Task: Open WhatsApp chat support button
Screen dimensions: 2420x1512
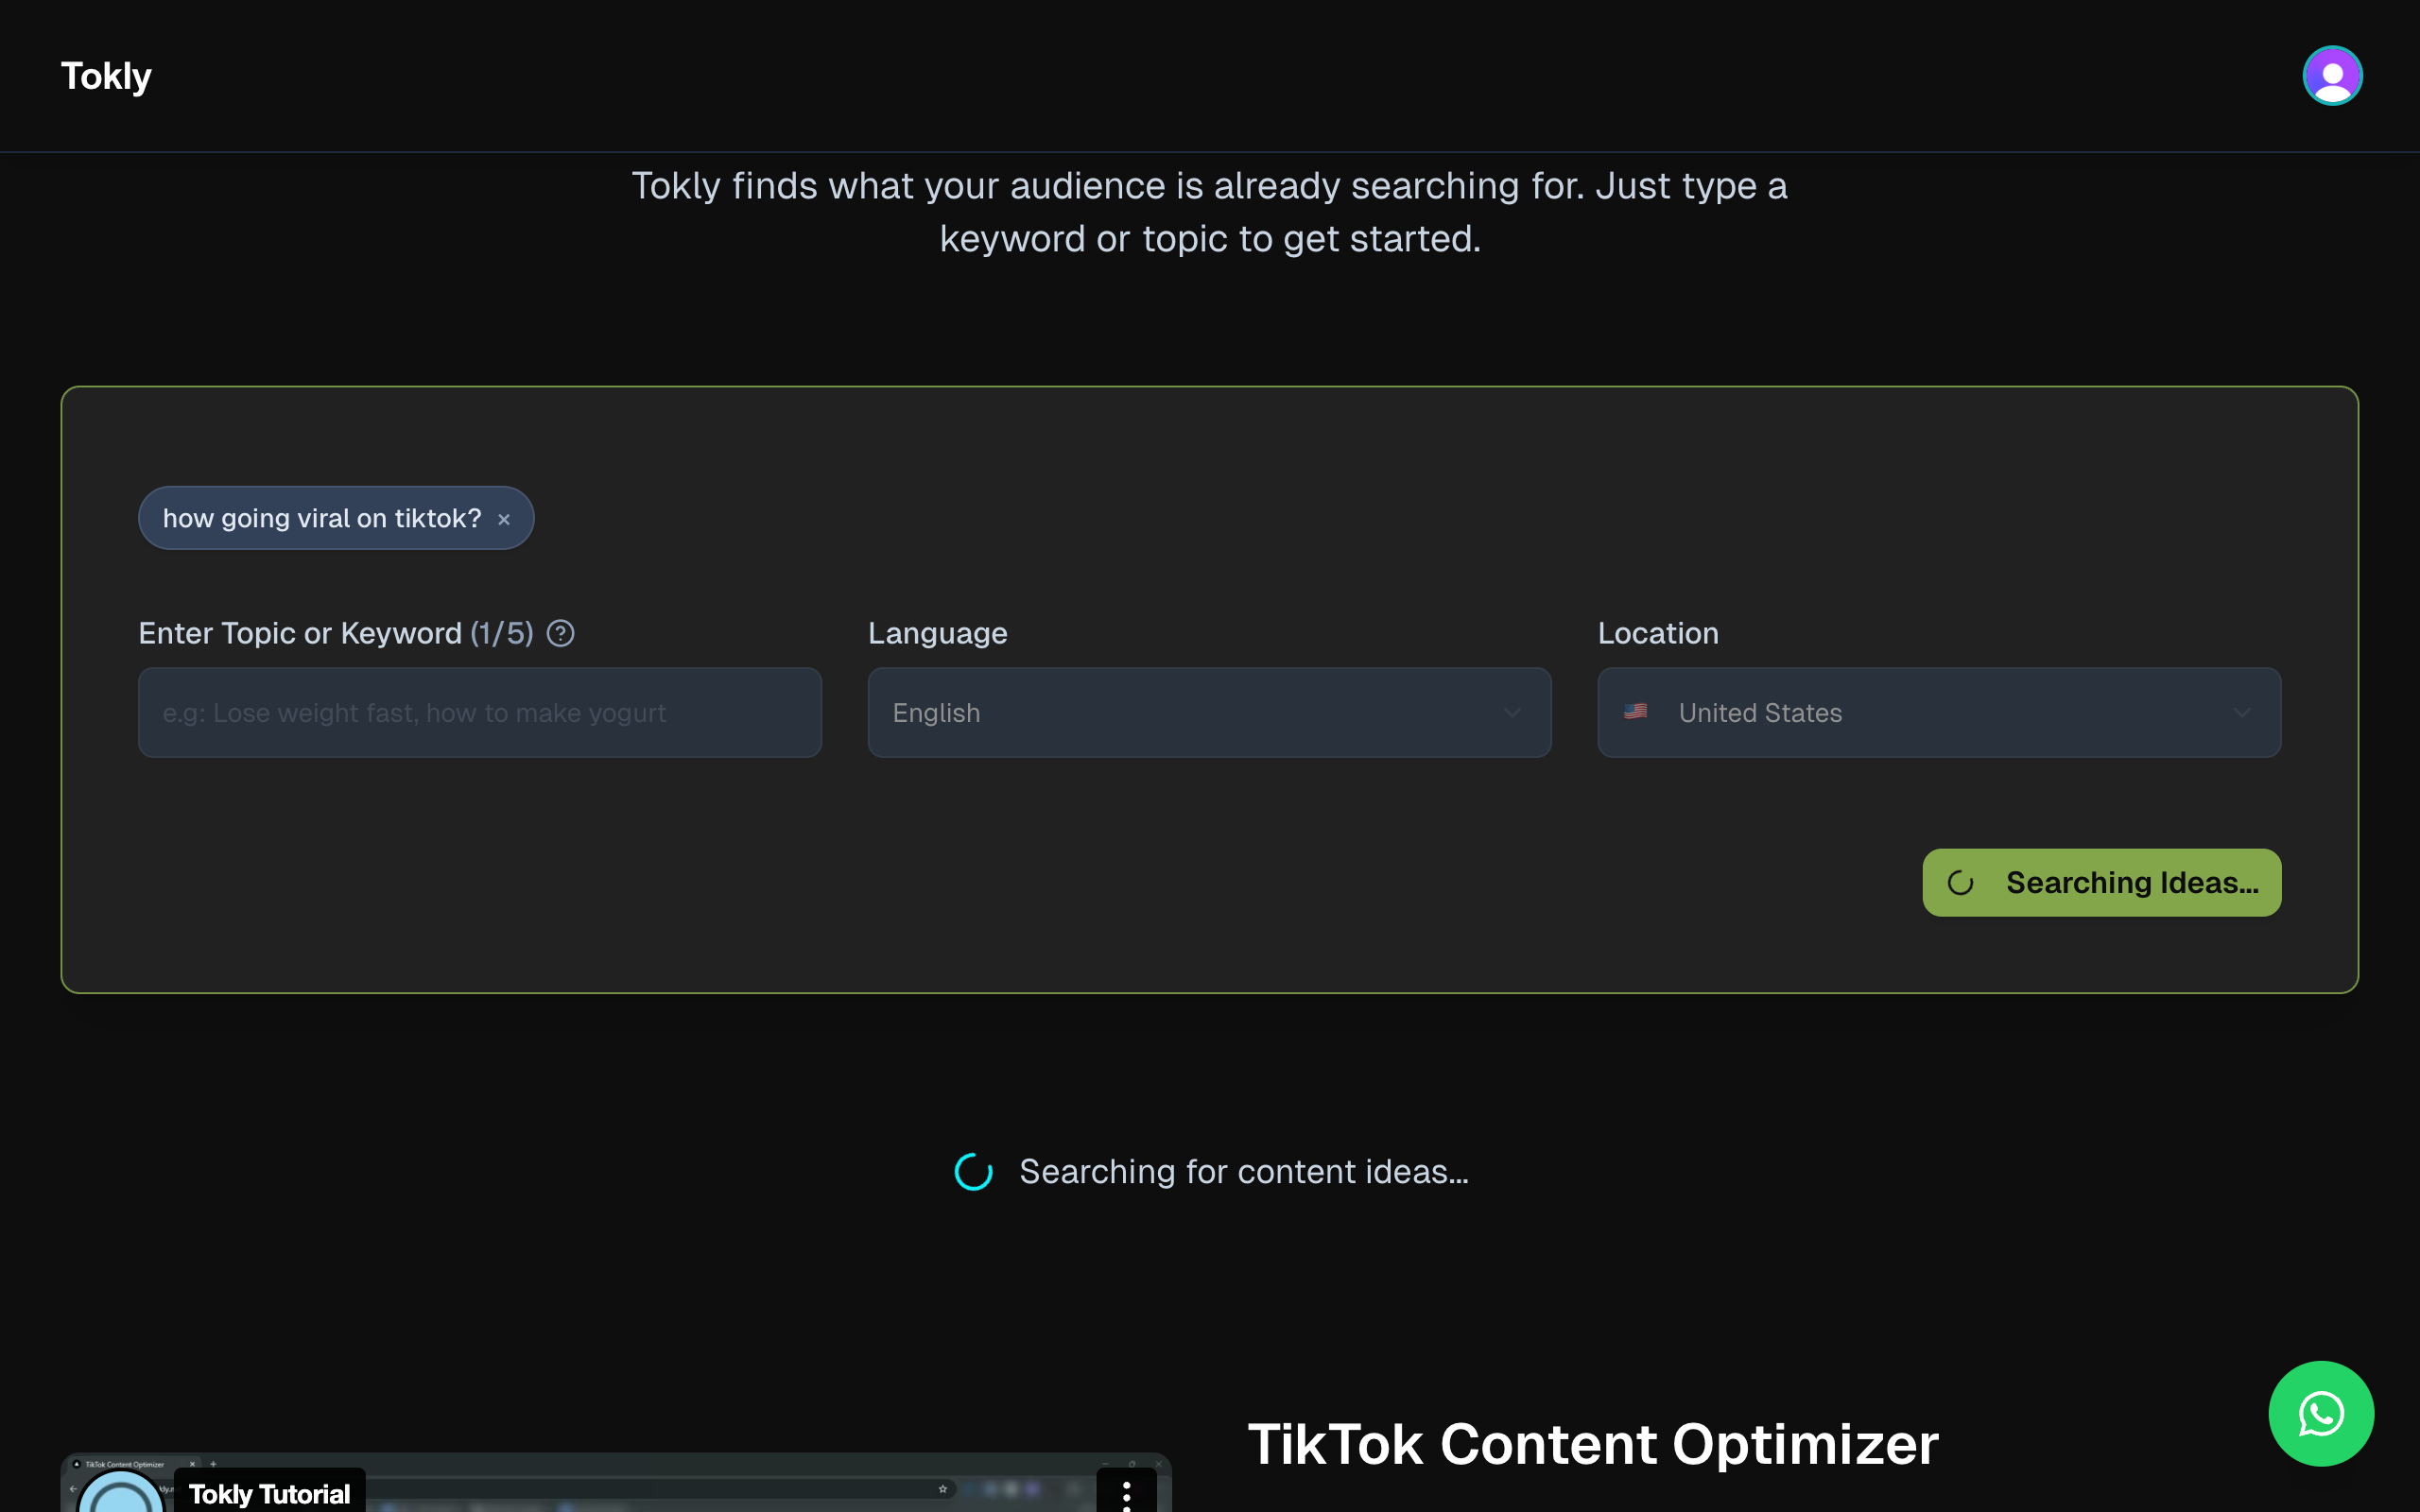Action: [2321, 1413]
